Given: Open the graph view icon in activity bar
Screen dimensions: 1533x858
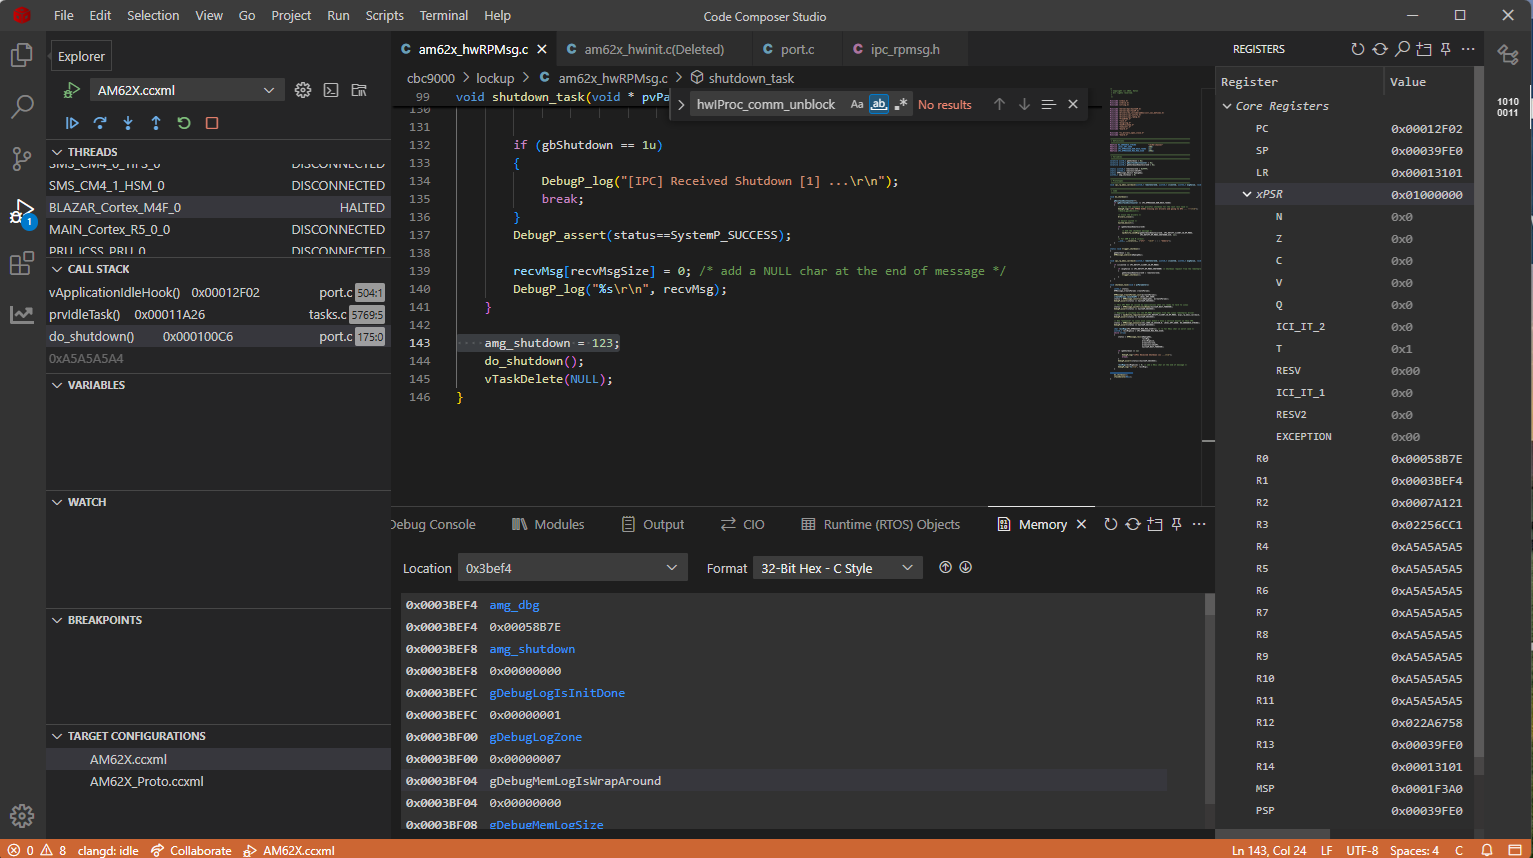Looking at the screenshot, I should (22, 314).
